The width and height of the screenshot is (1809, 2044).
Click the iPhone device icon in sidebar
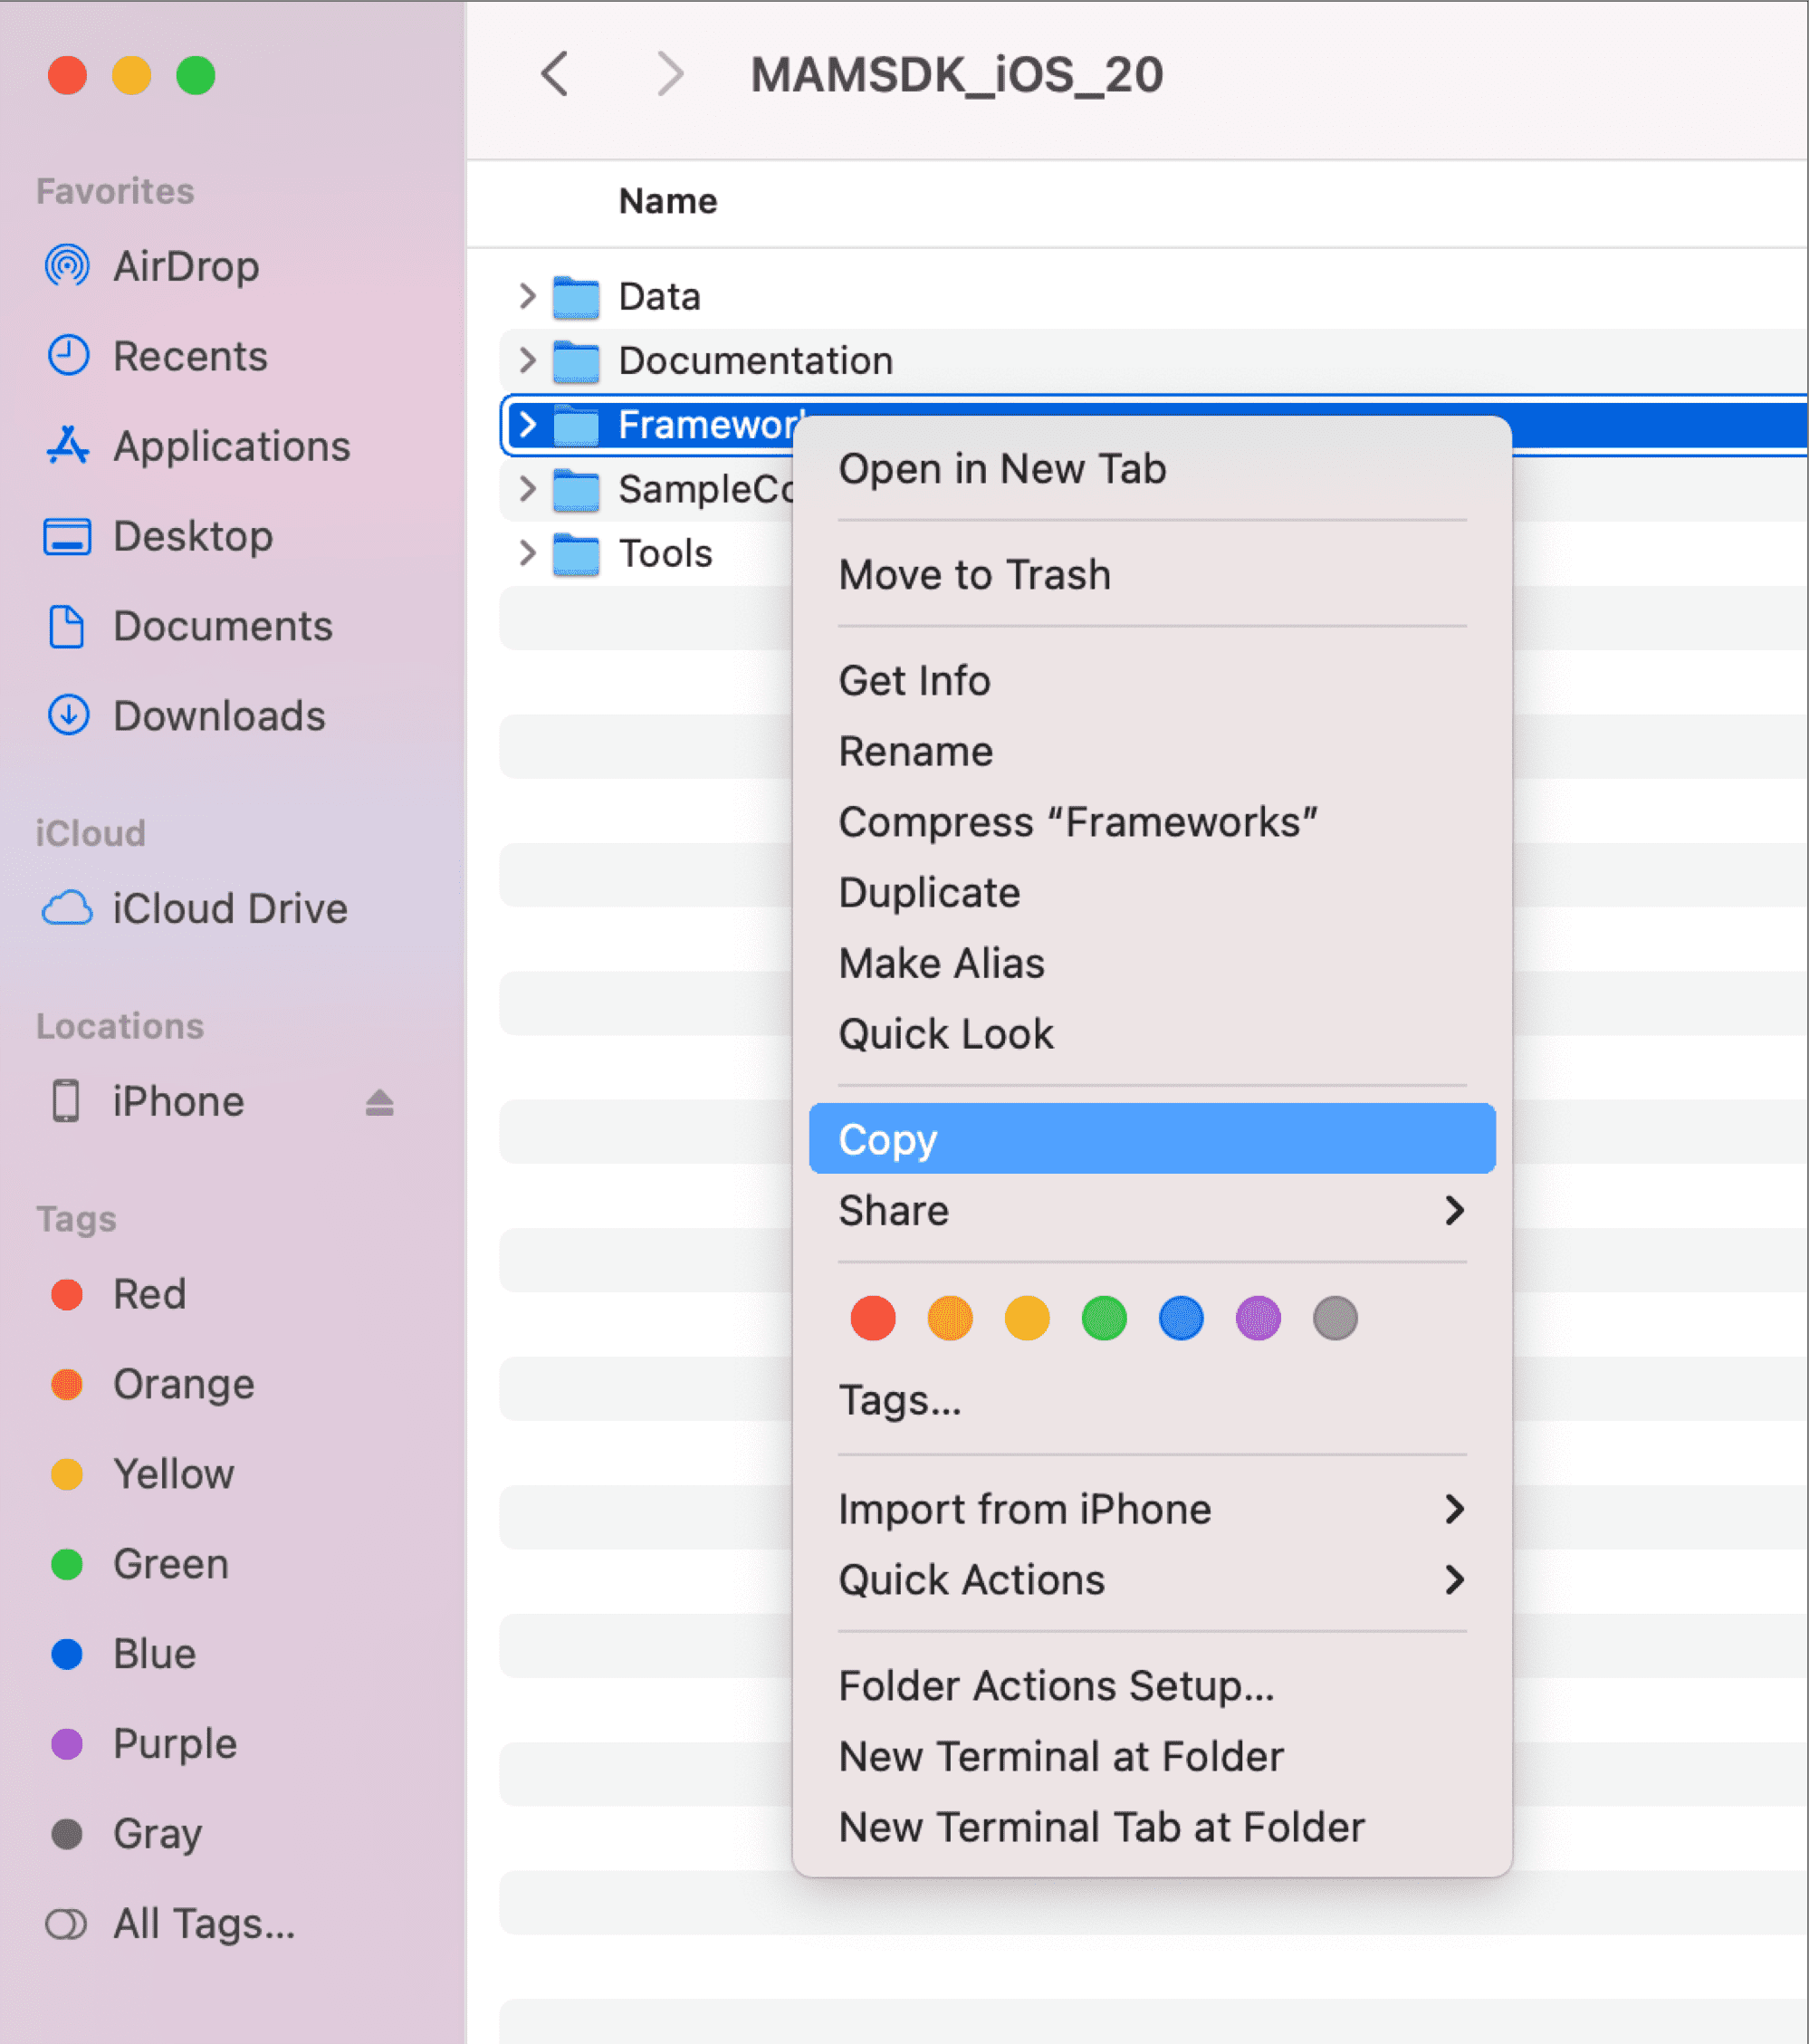click(64, 1099)
